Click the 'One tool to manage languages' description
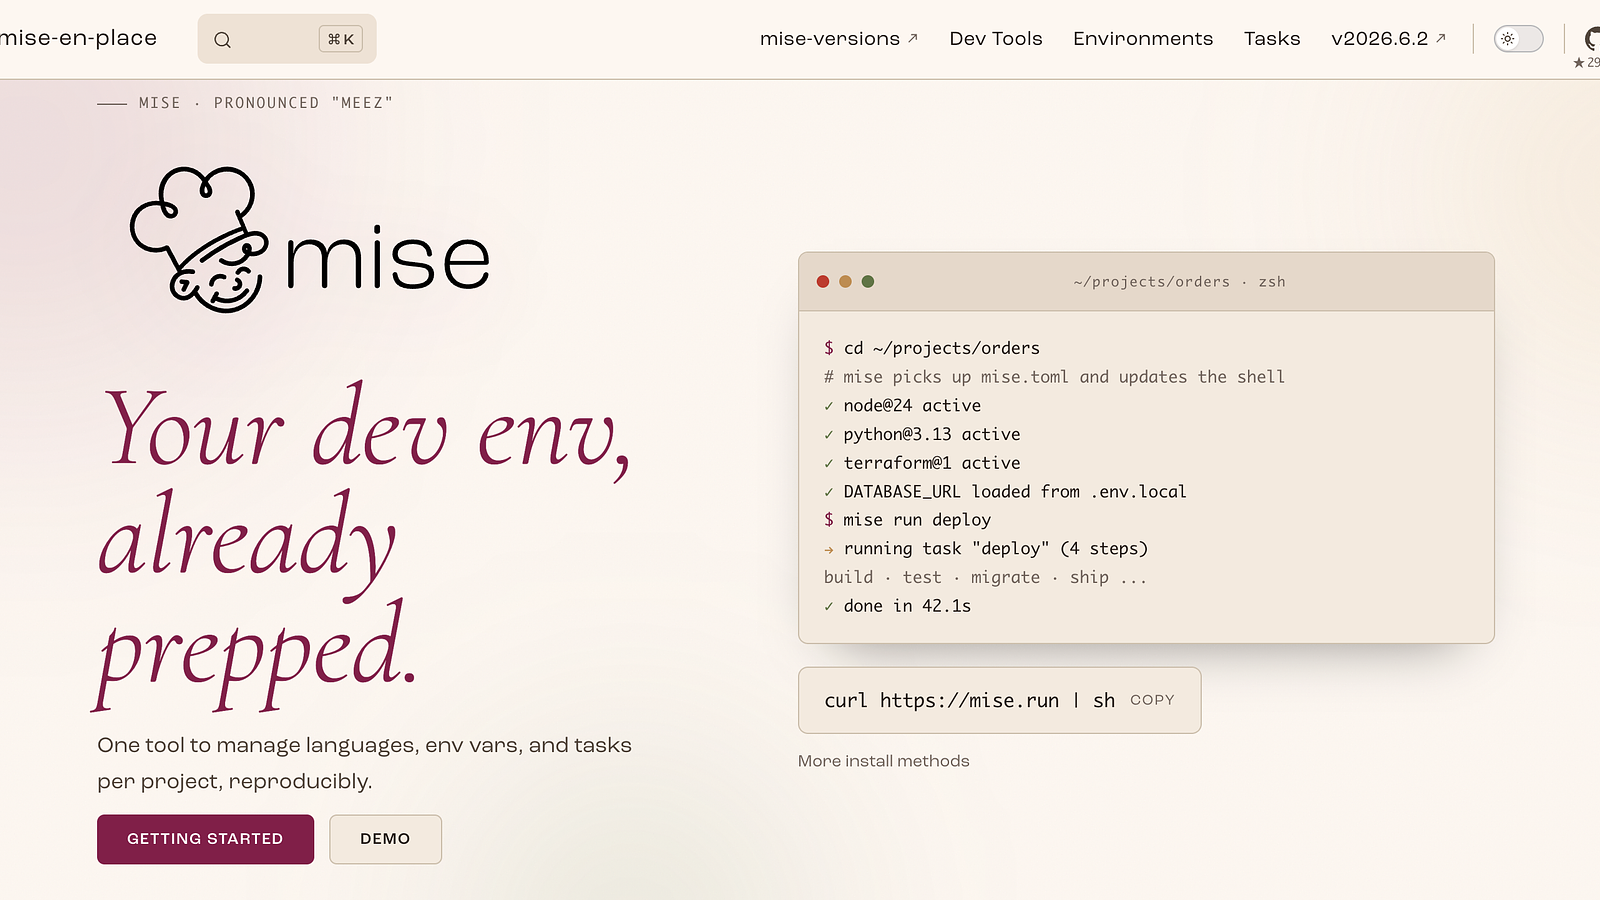1600x900 pixels. tap(364, 763)
